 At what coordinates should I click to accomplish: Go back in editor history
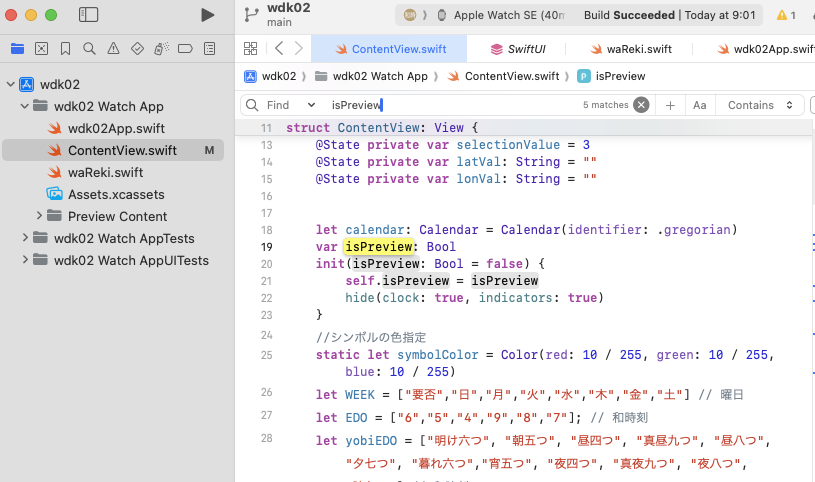click(x=279, y=49)
